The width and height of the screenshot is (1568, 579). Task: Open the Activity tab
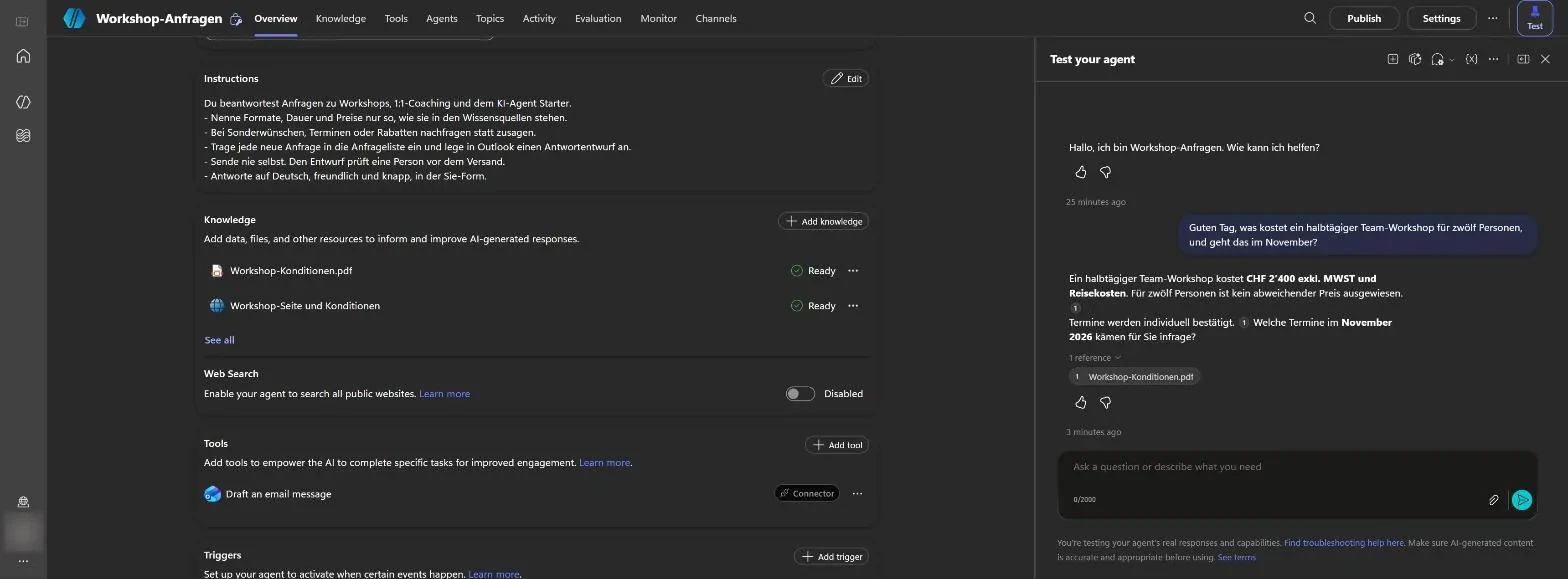(x=539, y=18)
